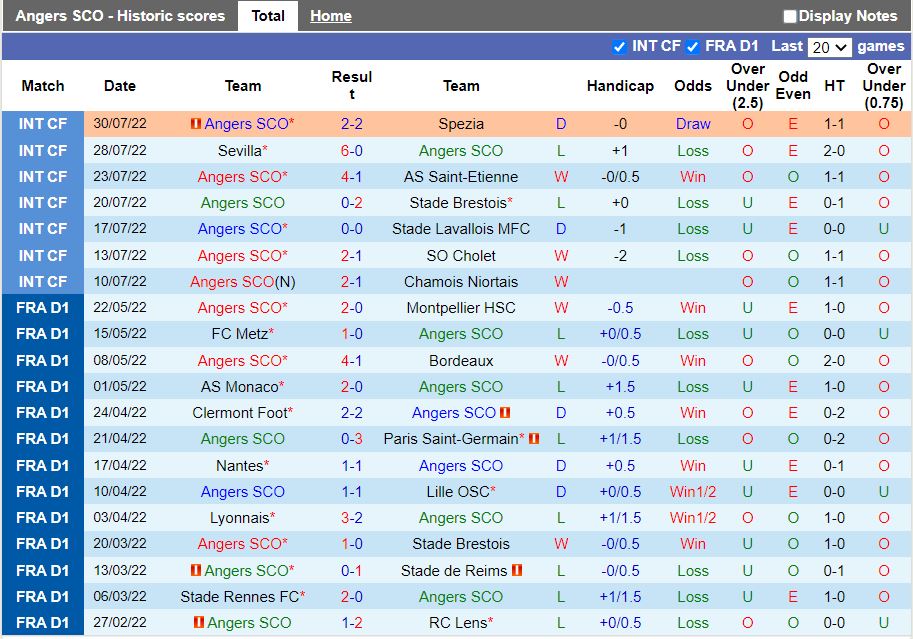Click the INT CF league cell for 30/07/22

click(42, 124)
